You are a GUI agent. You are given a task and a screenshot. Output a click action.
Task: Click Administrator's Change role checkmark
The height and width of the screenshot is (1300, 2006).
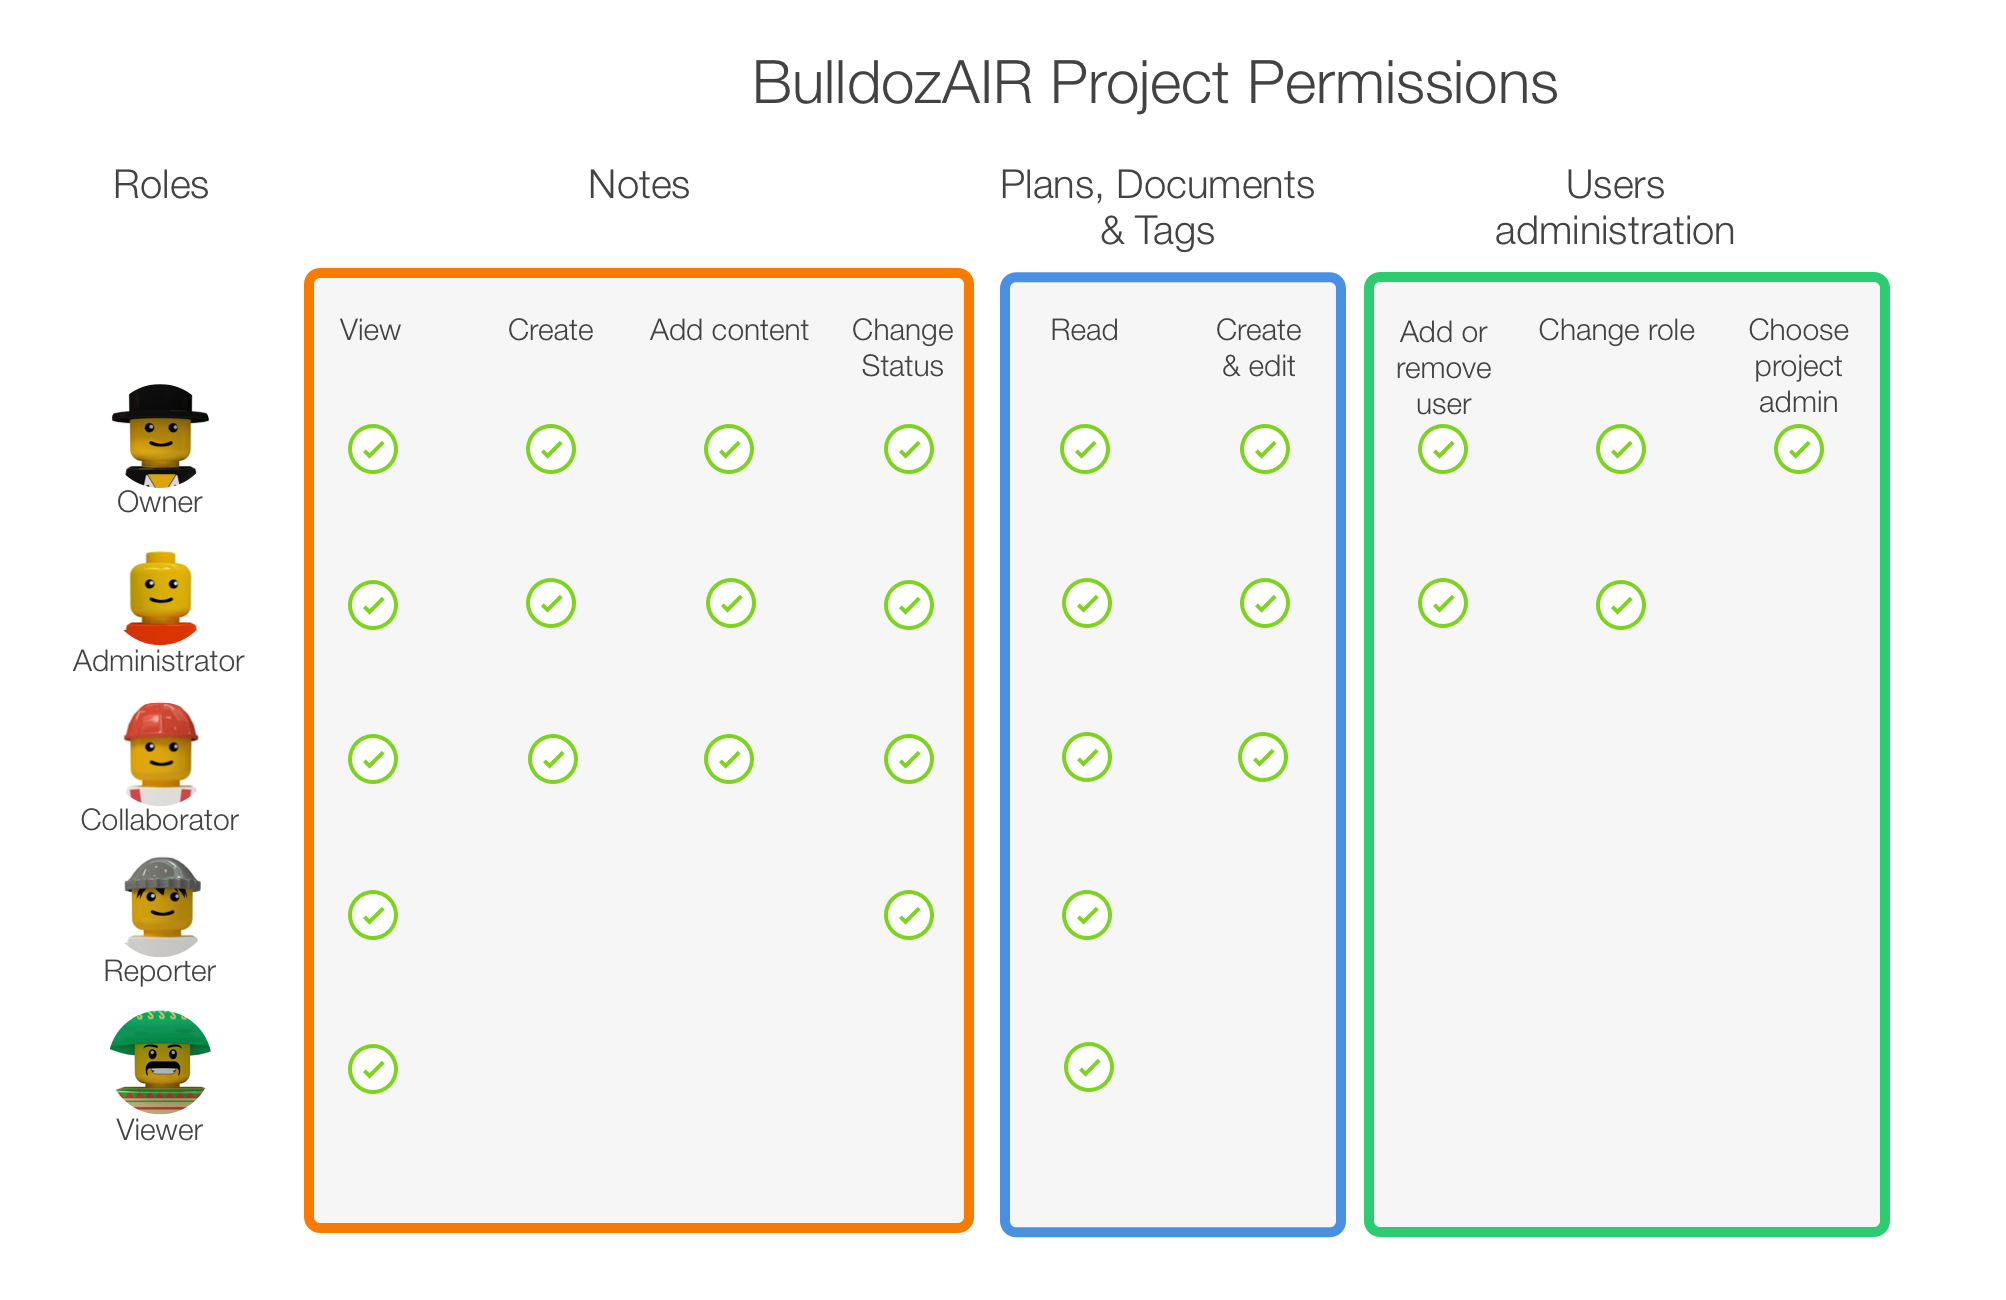pyautogui.click(x=1620, y=605)
